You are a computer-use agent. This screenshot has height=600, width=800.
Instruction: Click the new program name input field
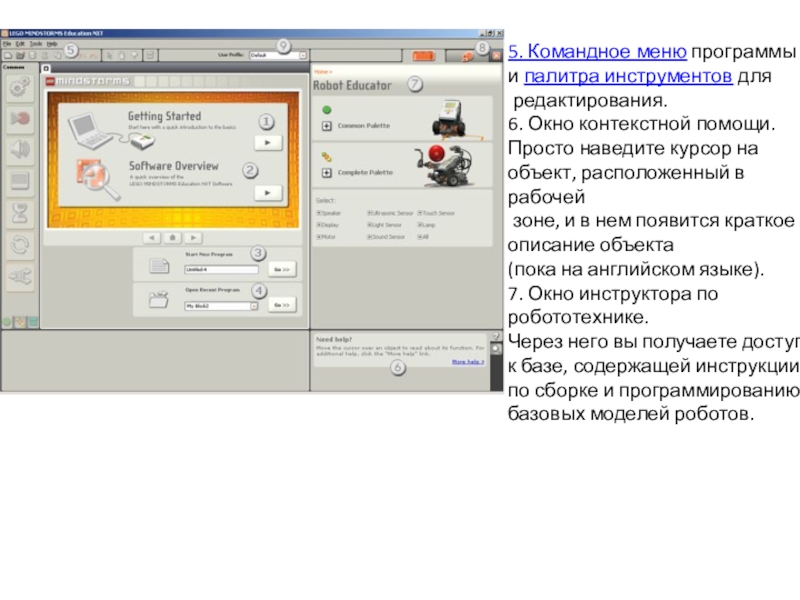pos(221,269)
